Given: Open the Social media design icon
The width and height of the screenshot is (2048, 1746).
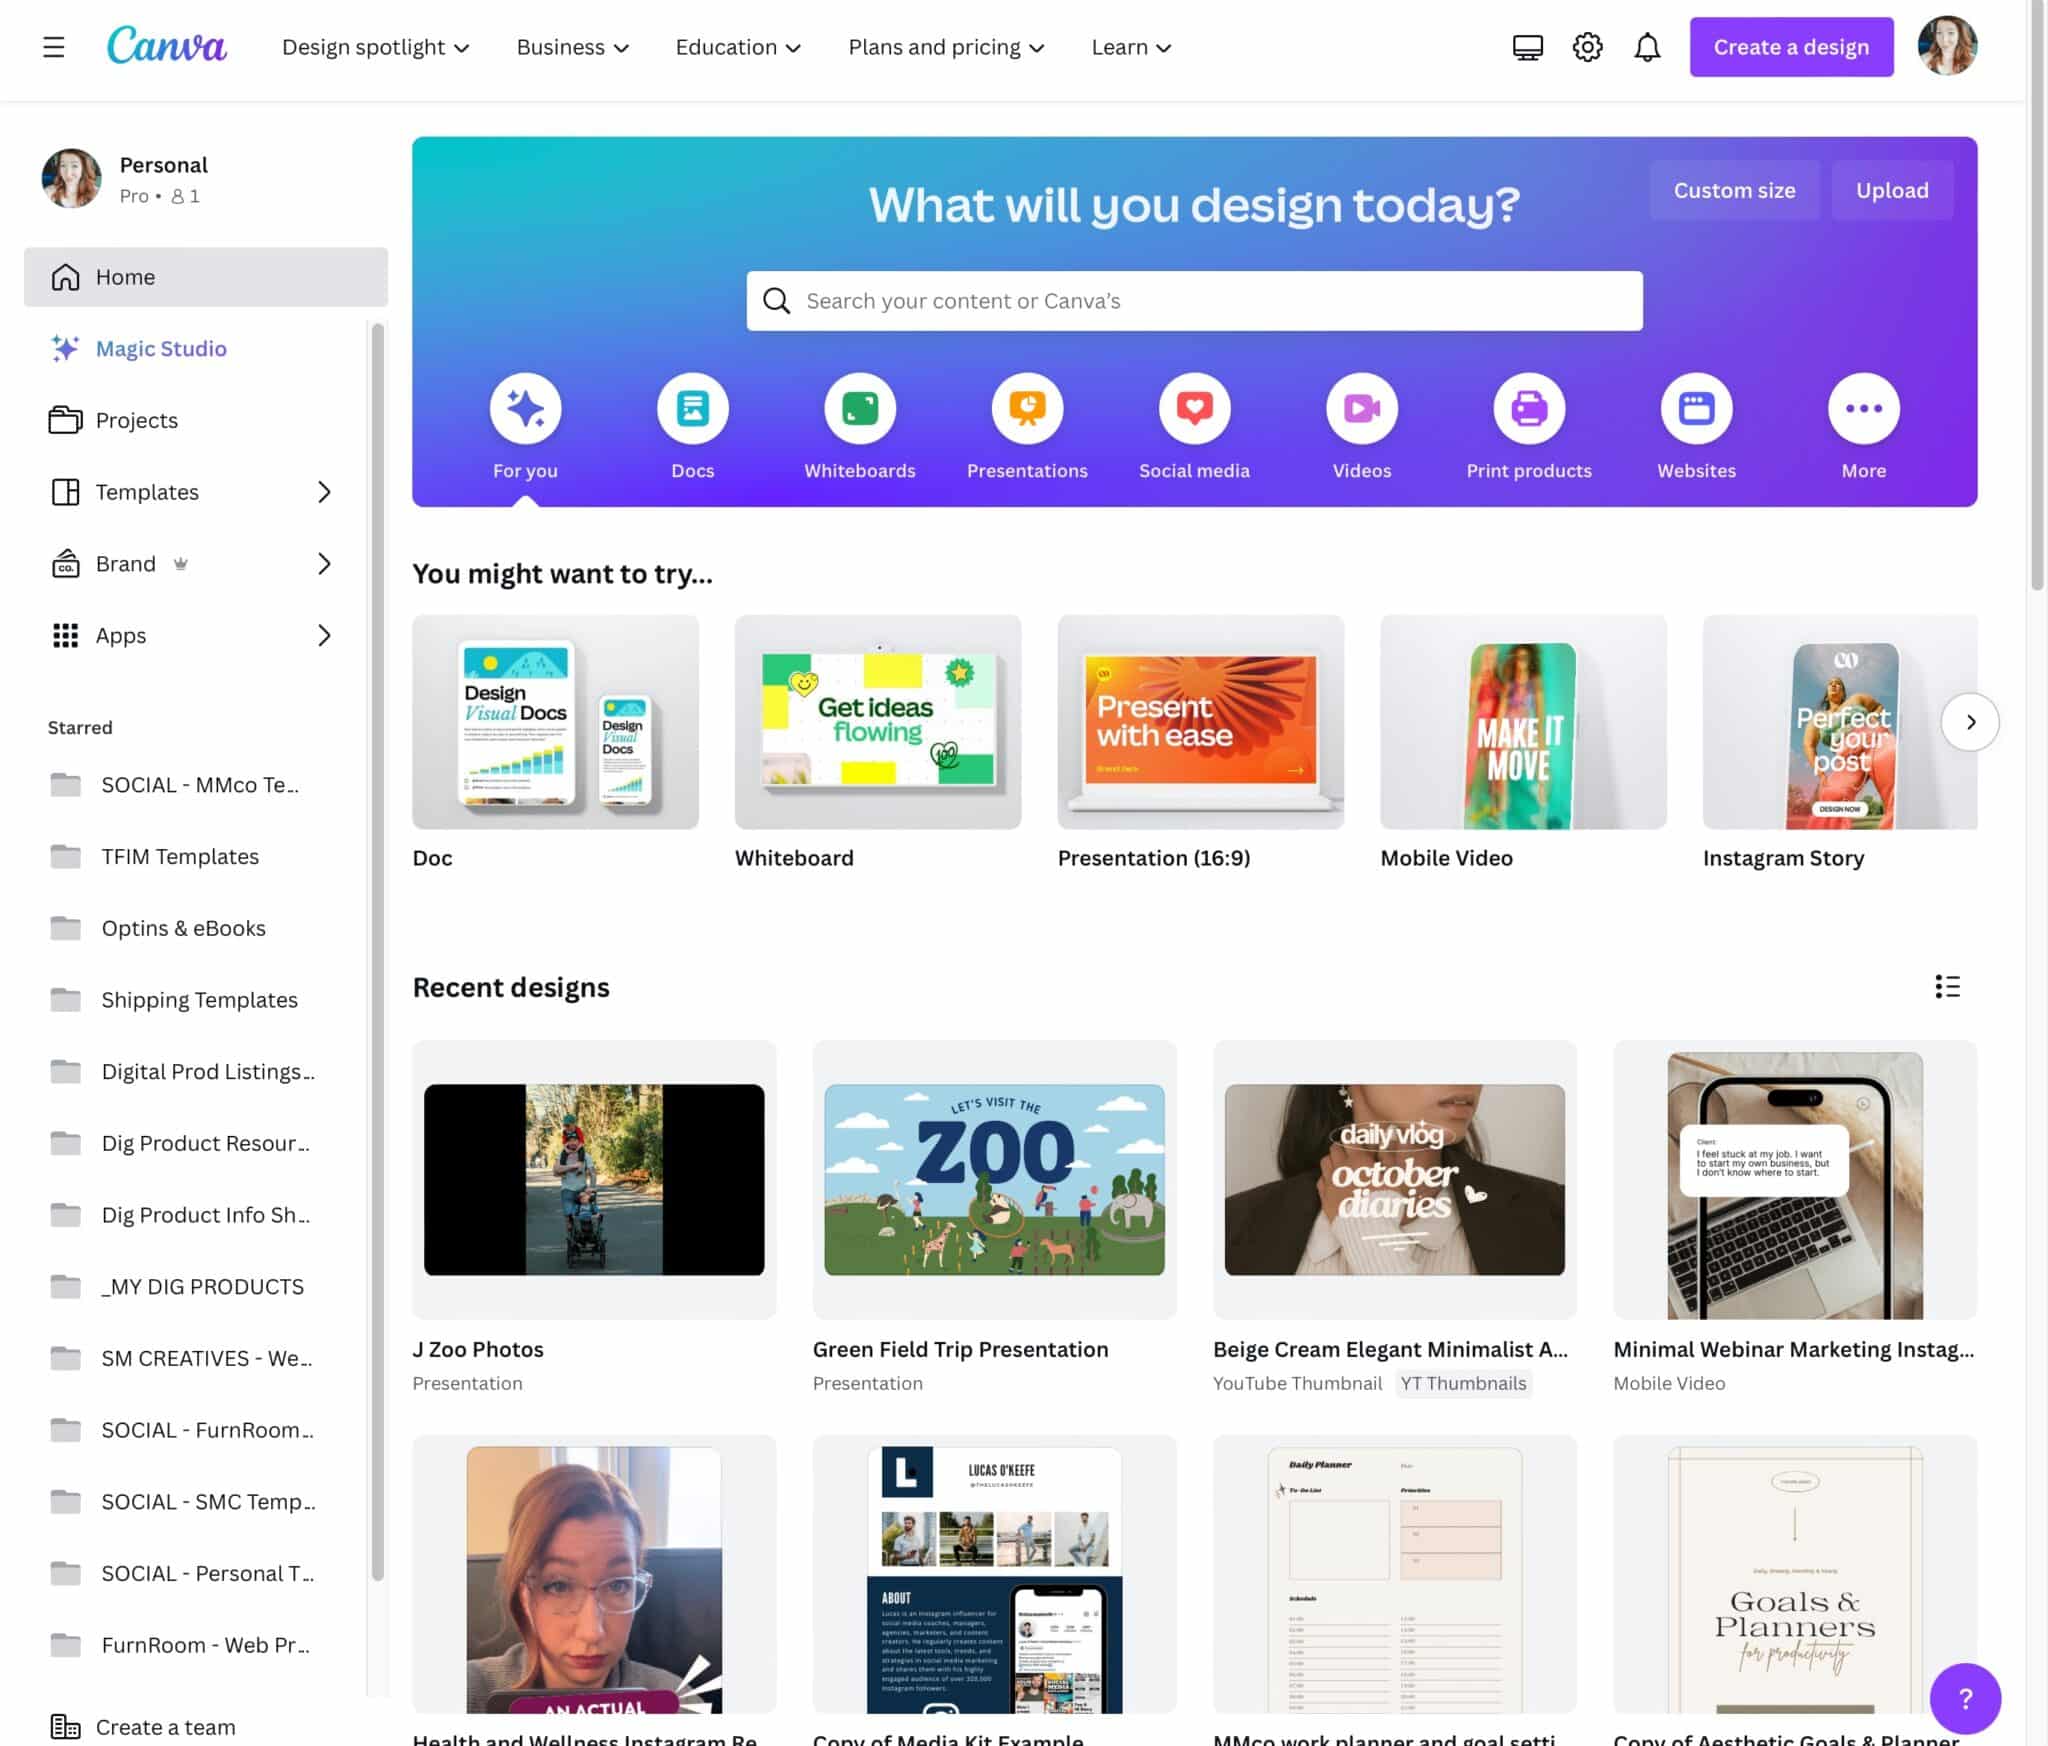Looking at the screenshot, I should click(1193, 408).
